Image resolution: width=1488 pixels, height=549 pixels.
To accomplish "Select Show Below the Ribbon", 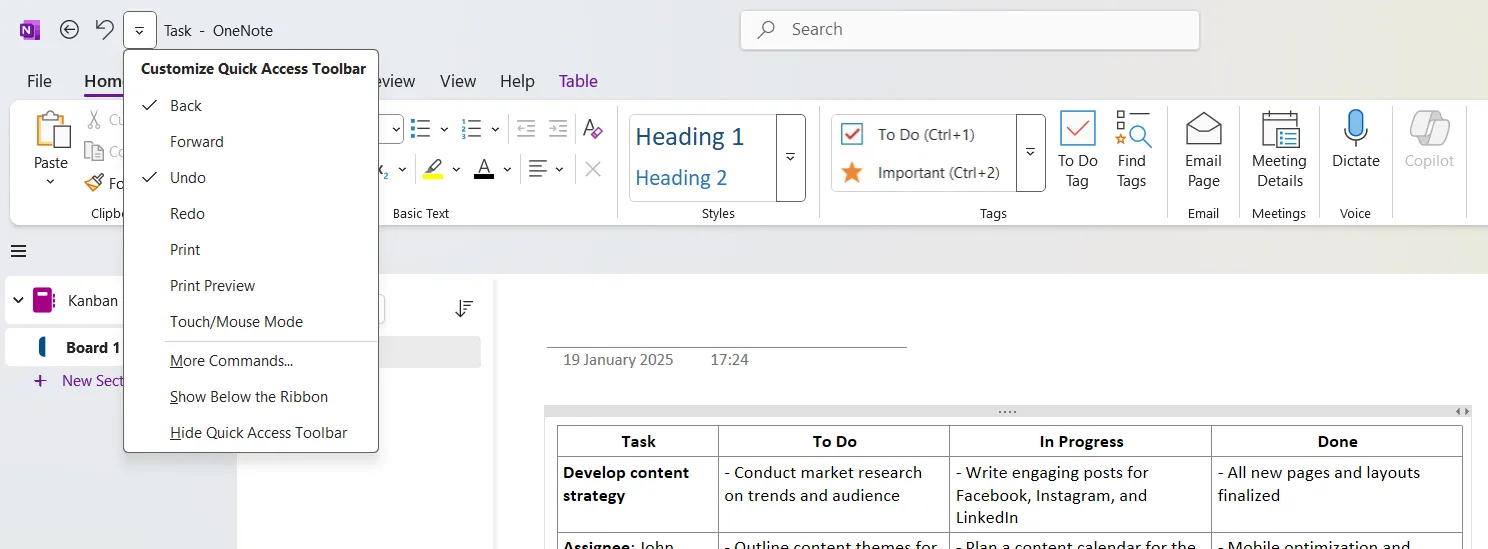I will click(x=251, y=397).
